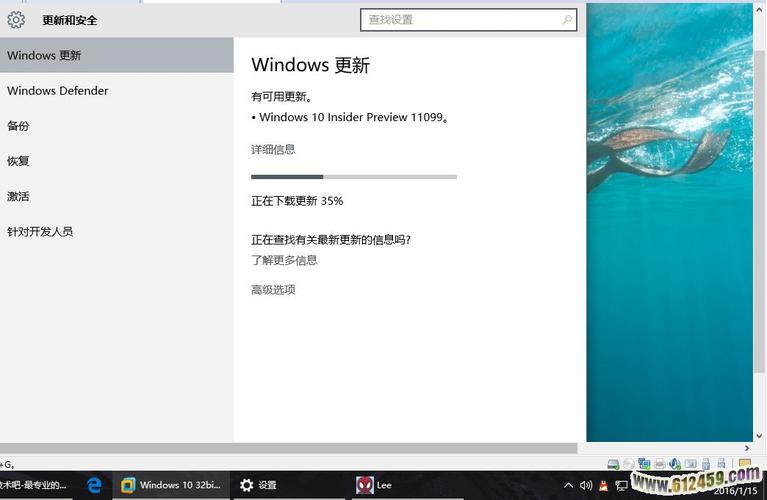Click the CD/DVD drive icon in VMware status bar
Image resolution: width=767 pixels, height=500 pixels.
629,464
